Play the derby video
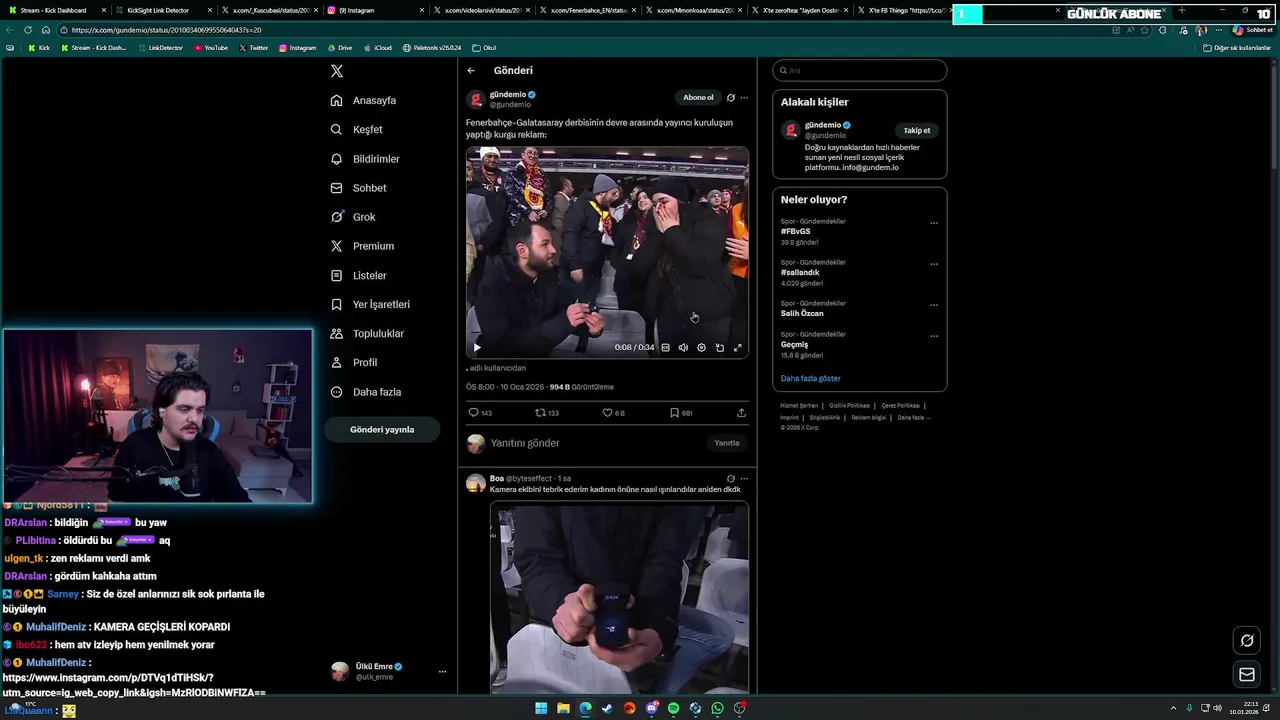 [x=477, y=347]
